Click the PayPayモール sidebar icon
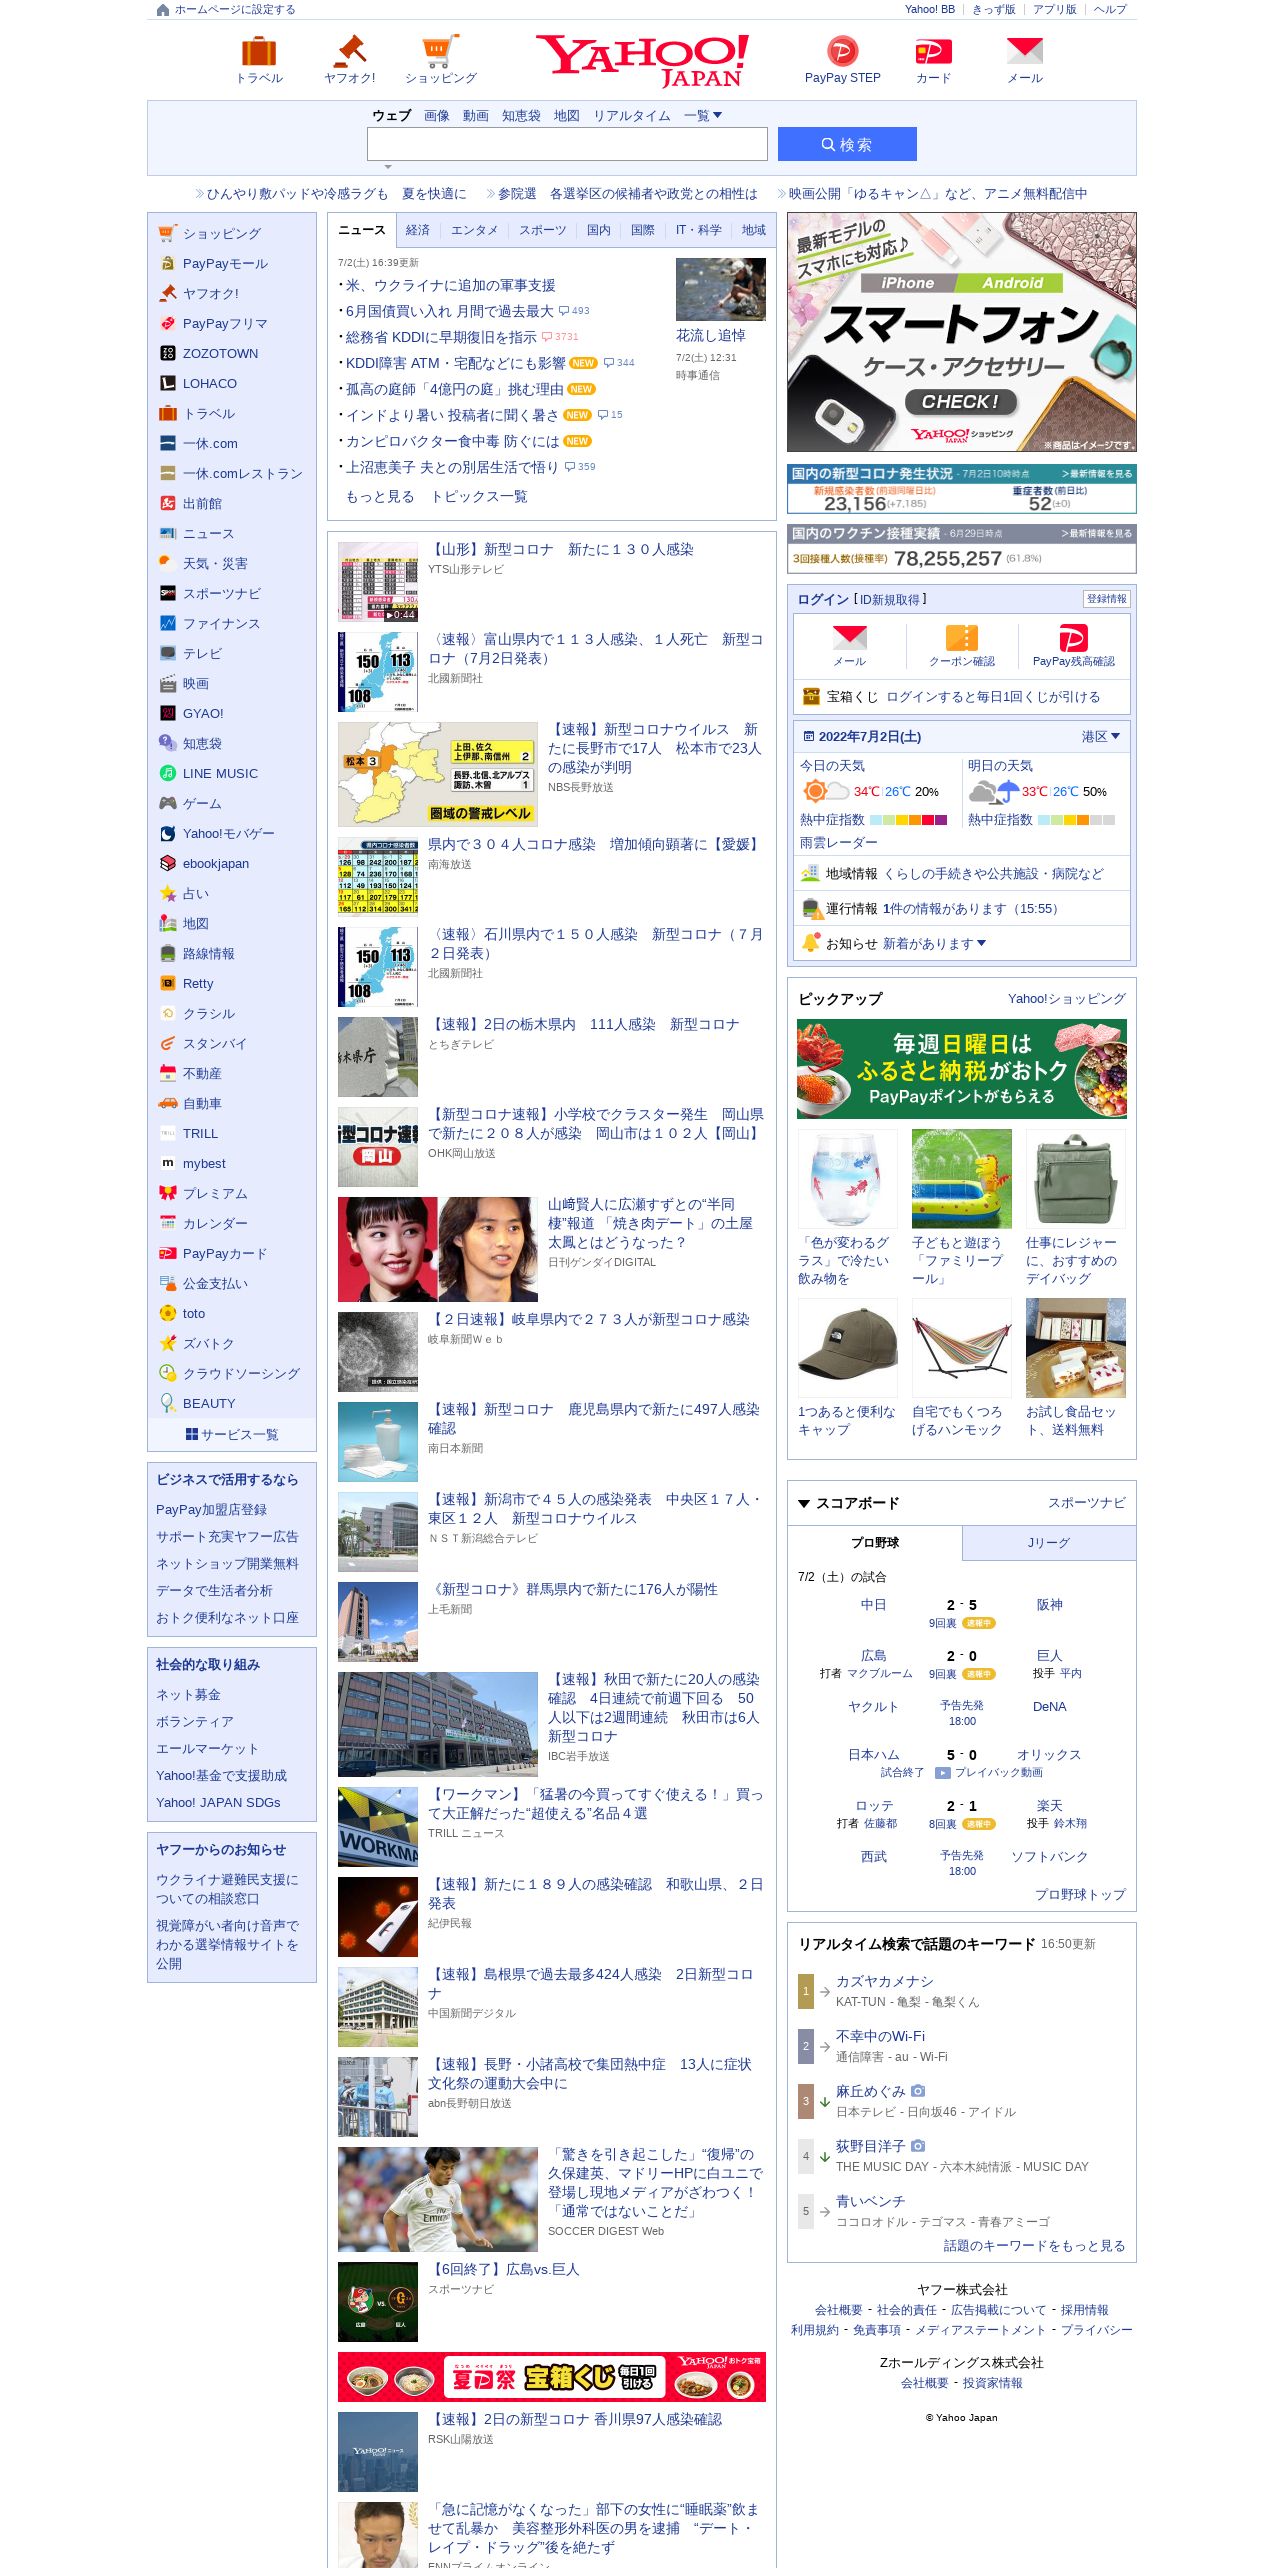This screenshot has width=1284, height=2568. [168, 263]
